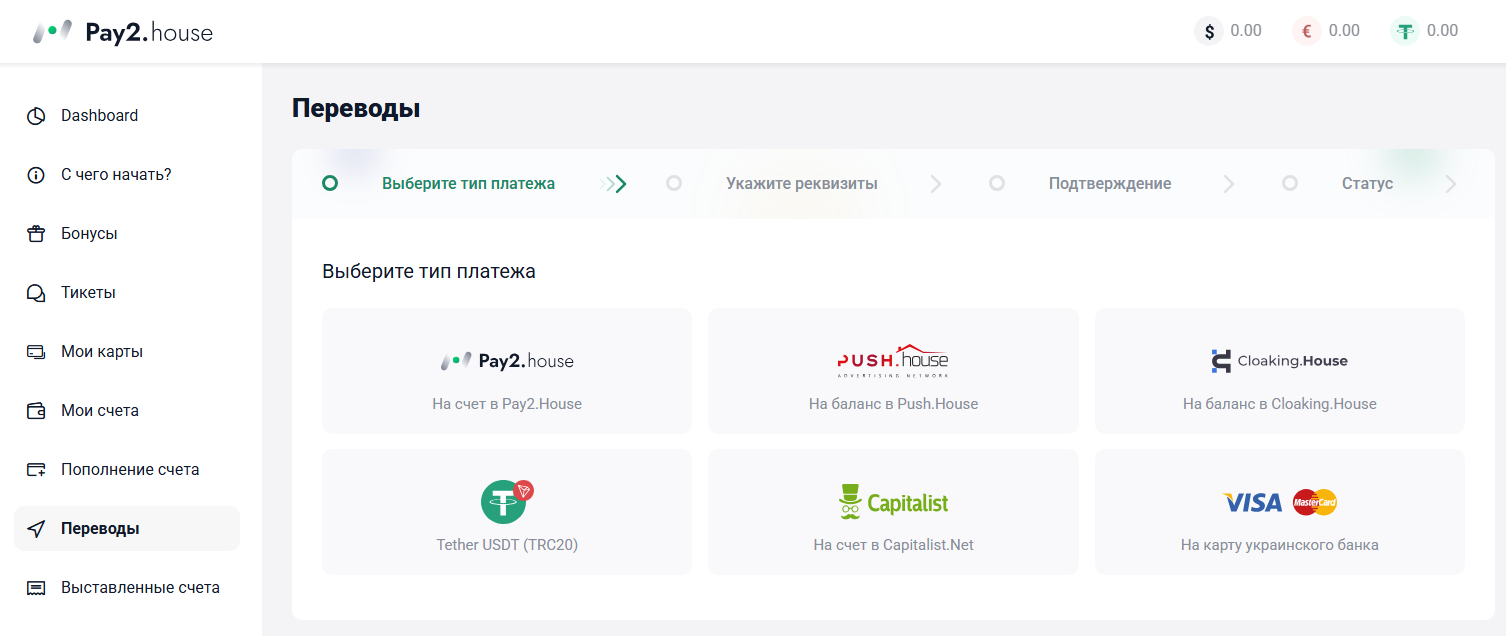Screen dimensions: 1506x636
Task: Click the Pay2.house logo in payment card
Action: (x=507, y=361)
